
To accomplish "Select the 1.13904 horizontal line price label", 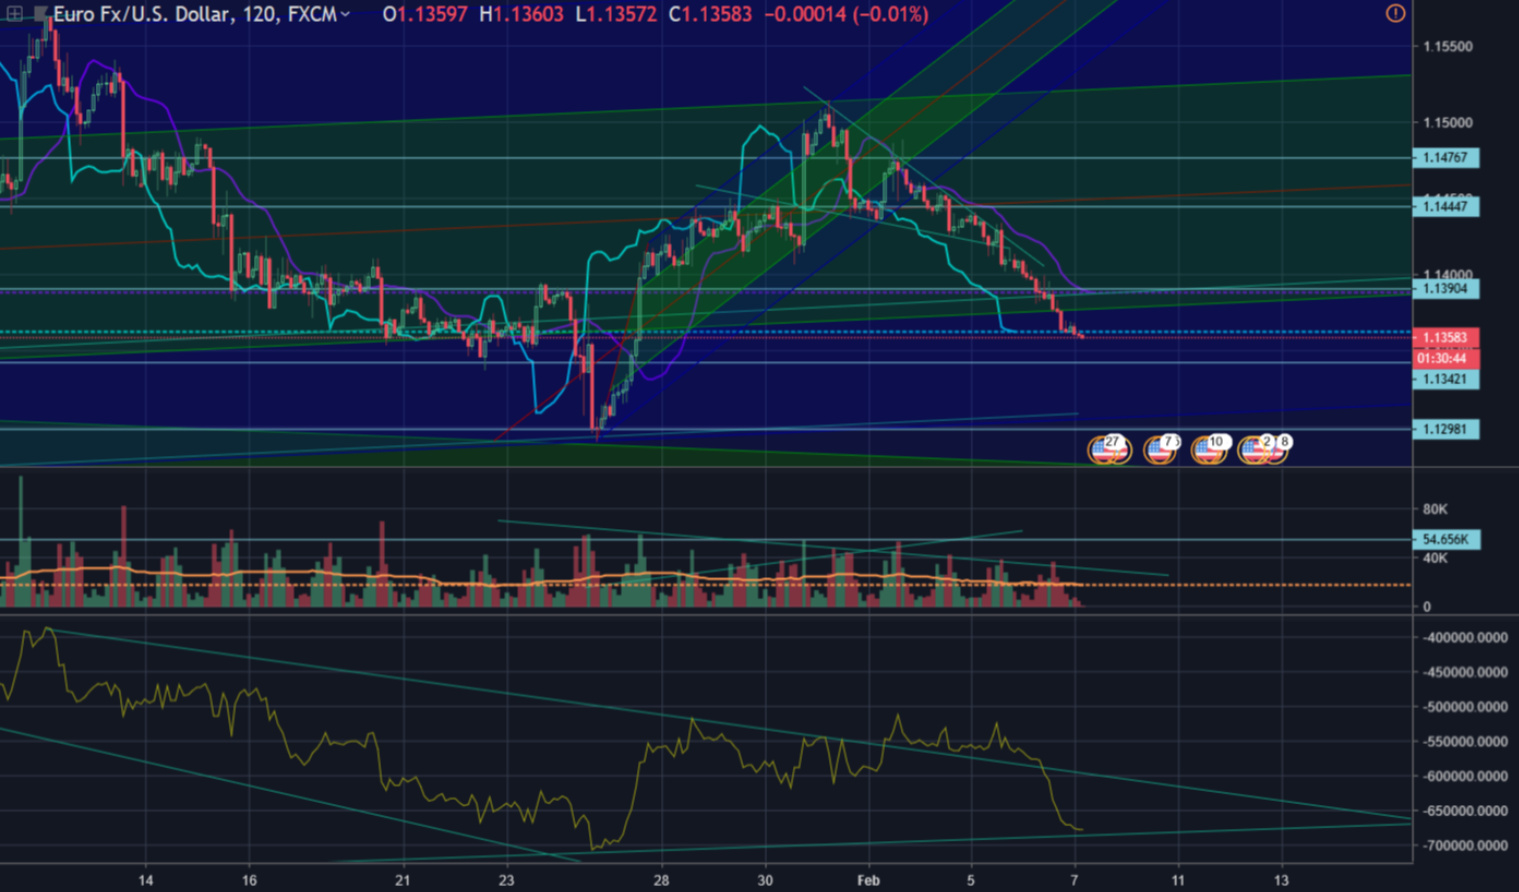I will (x=1445, y=289).
